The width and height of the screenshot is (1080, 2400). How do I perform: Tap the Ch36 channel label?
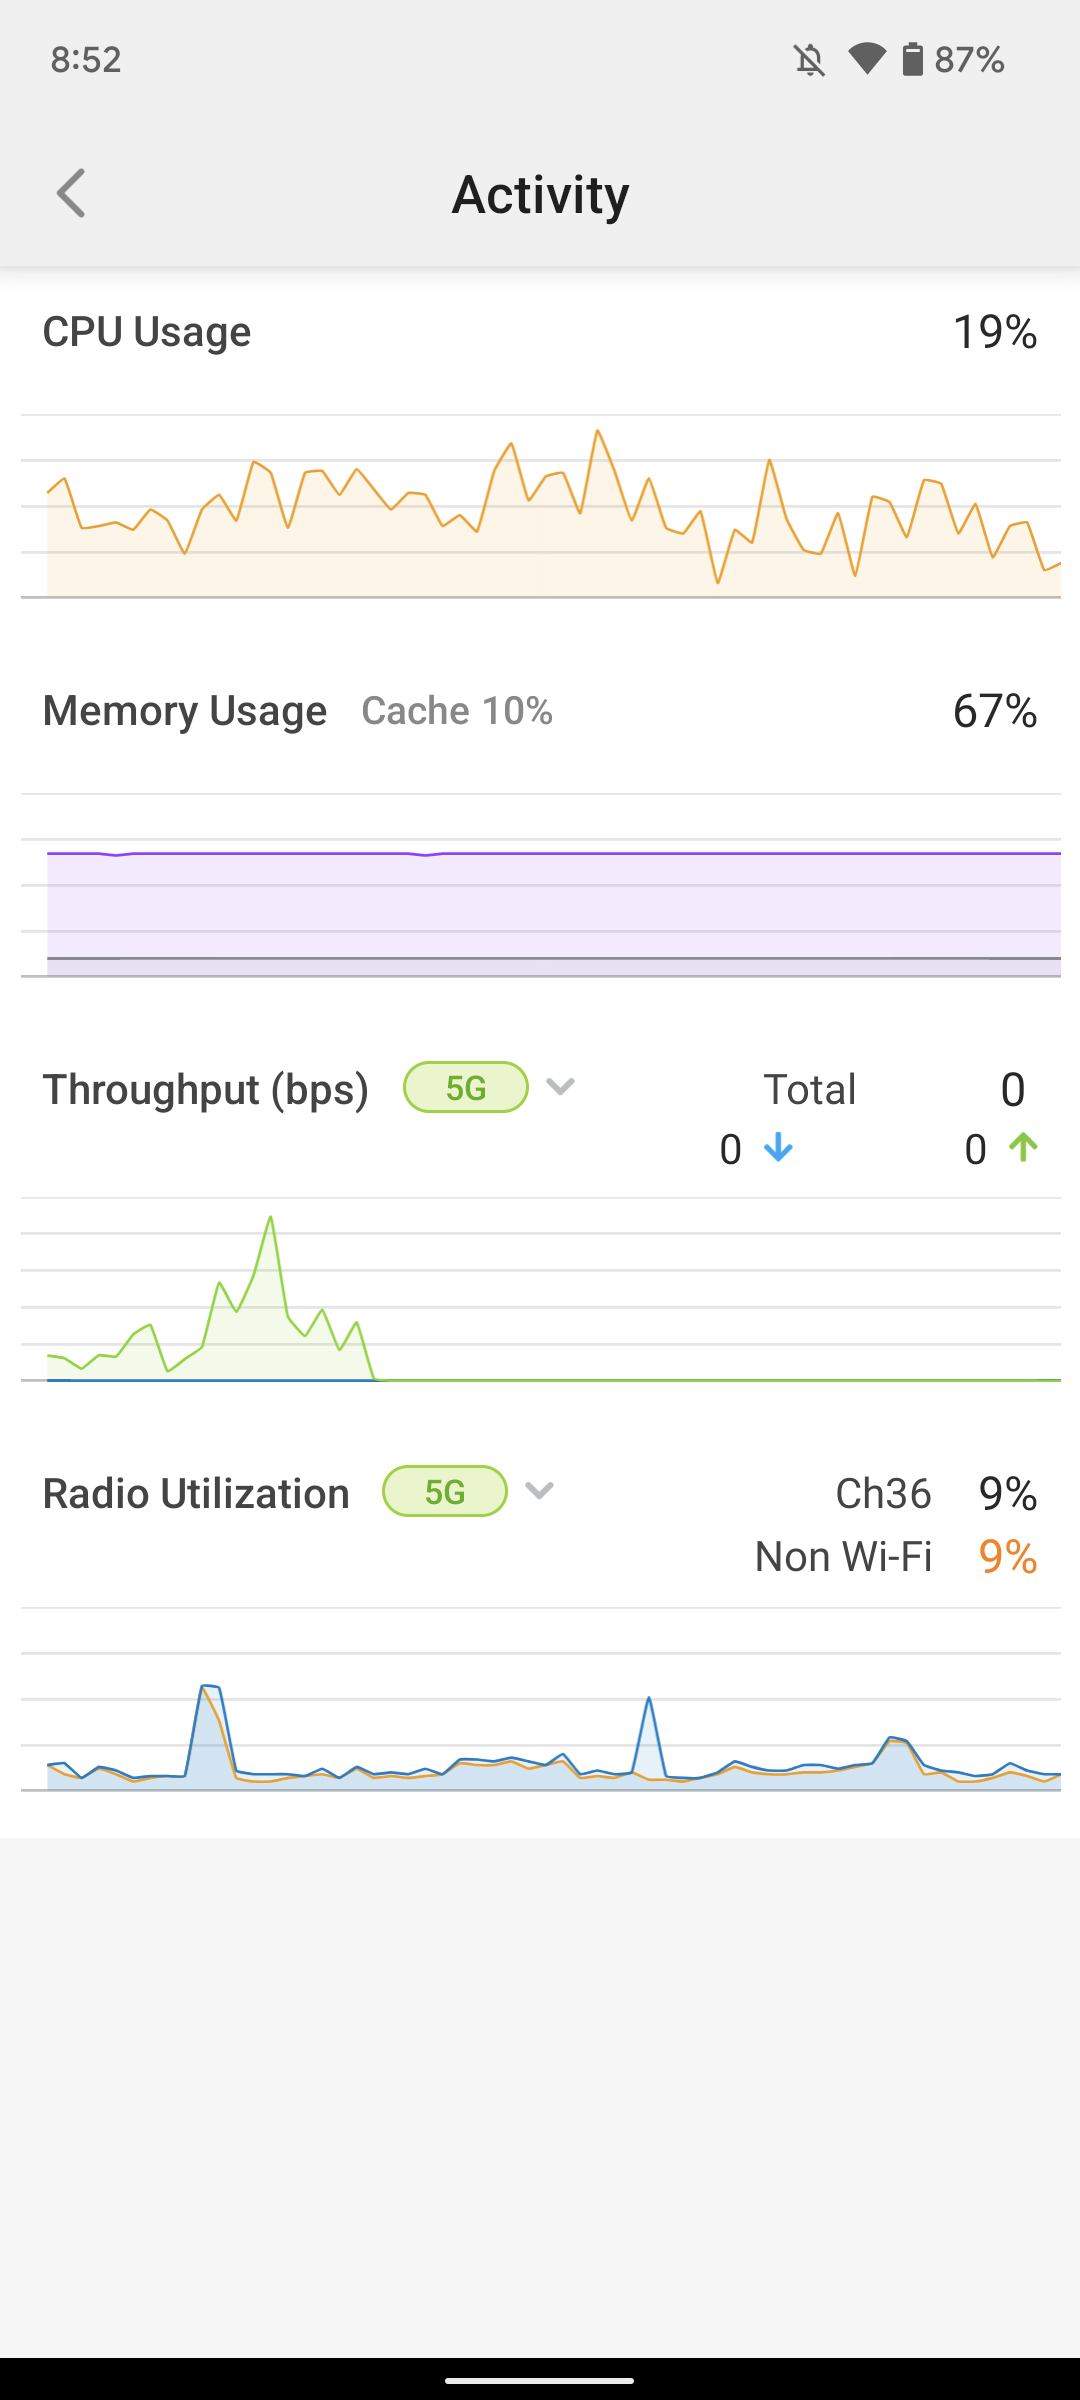[x=883, y=1493]
